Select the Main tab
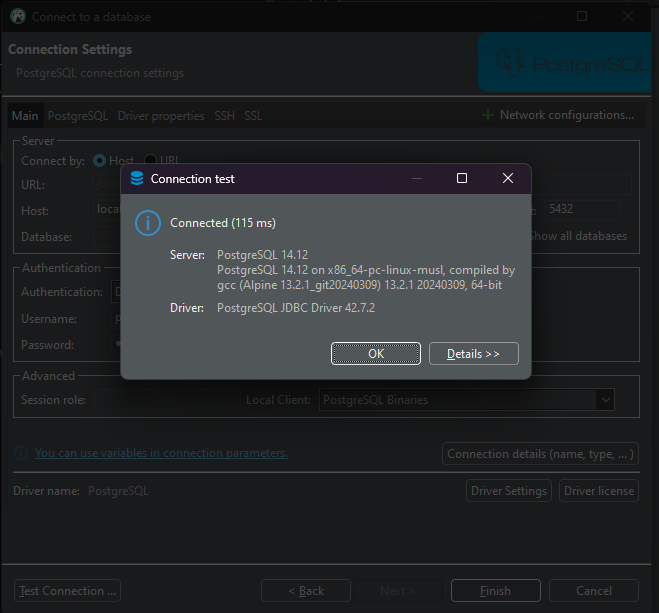 coord(25,116)
